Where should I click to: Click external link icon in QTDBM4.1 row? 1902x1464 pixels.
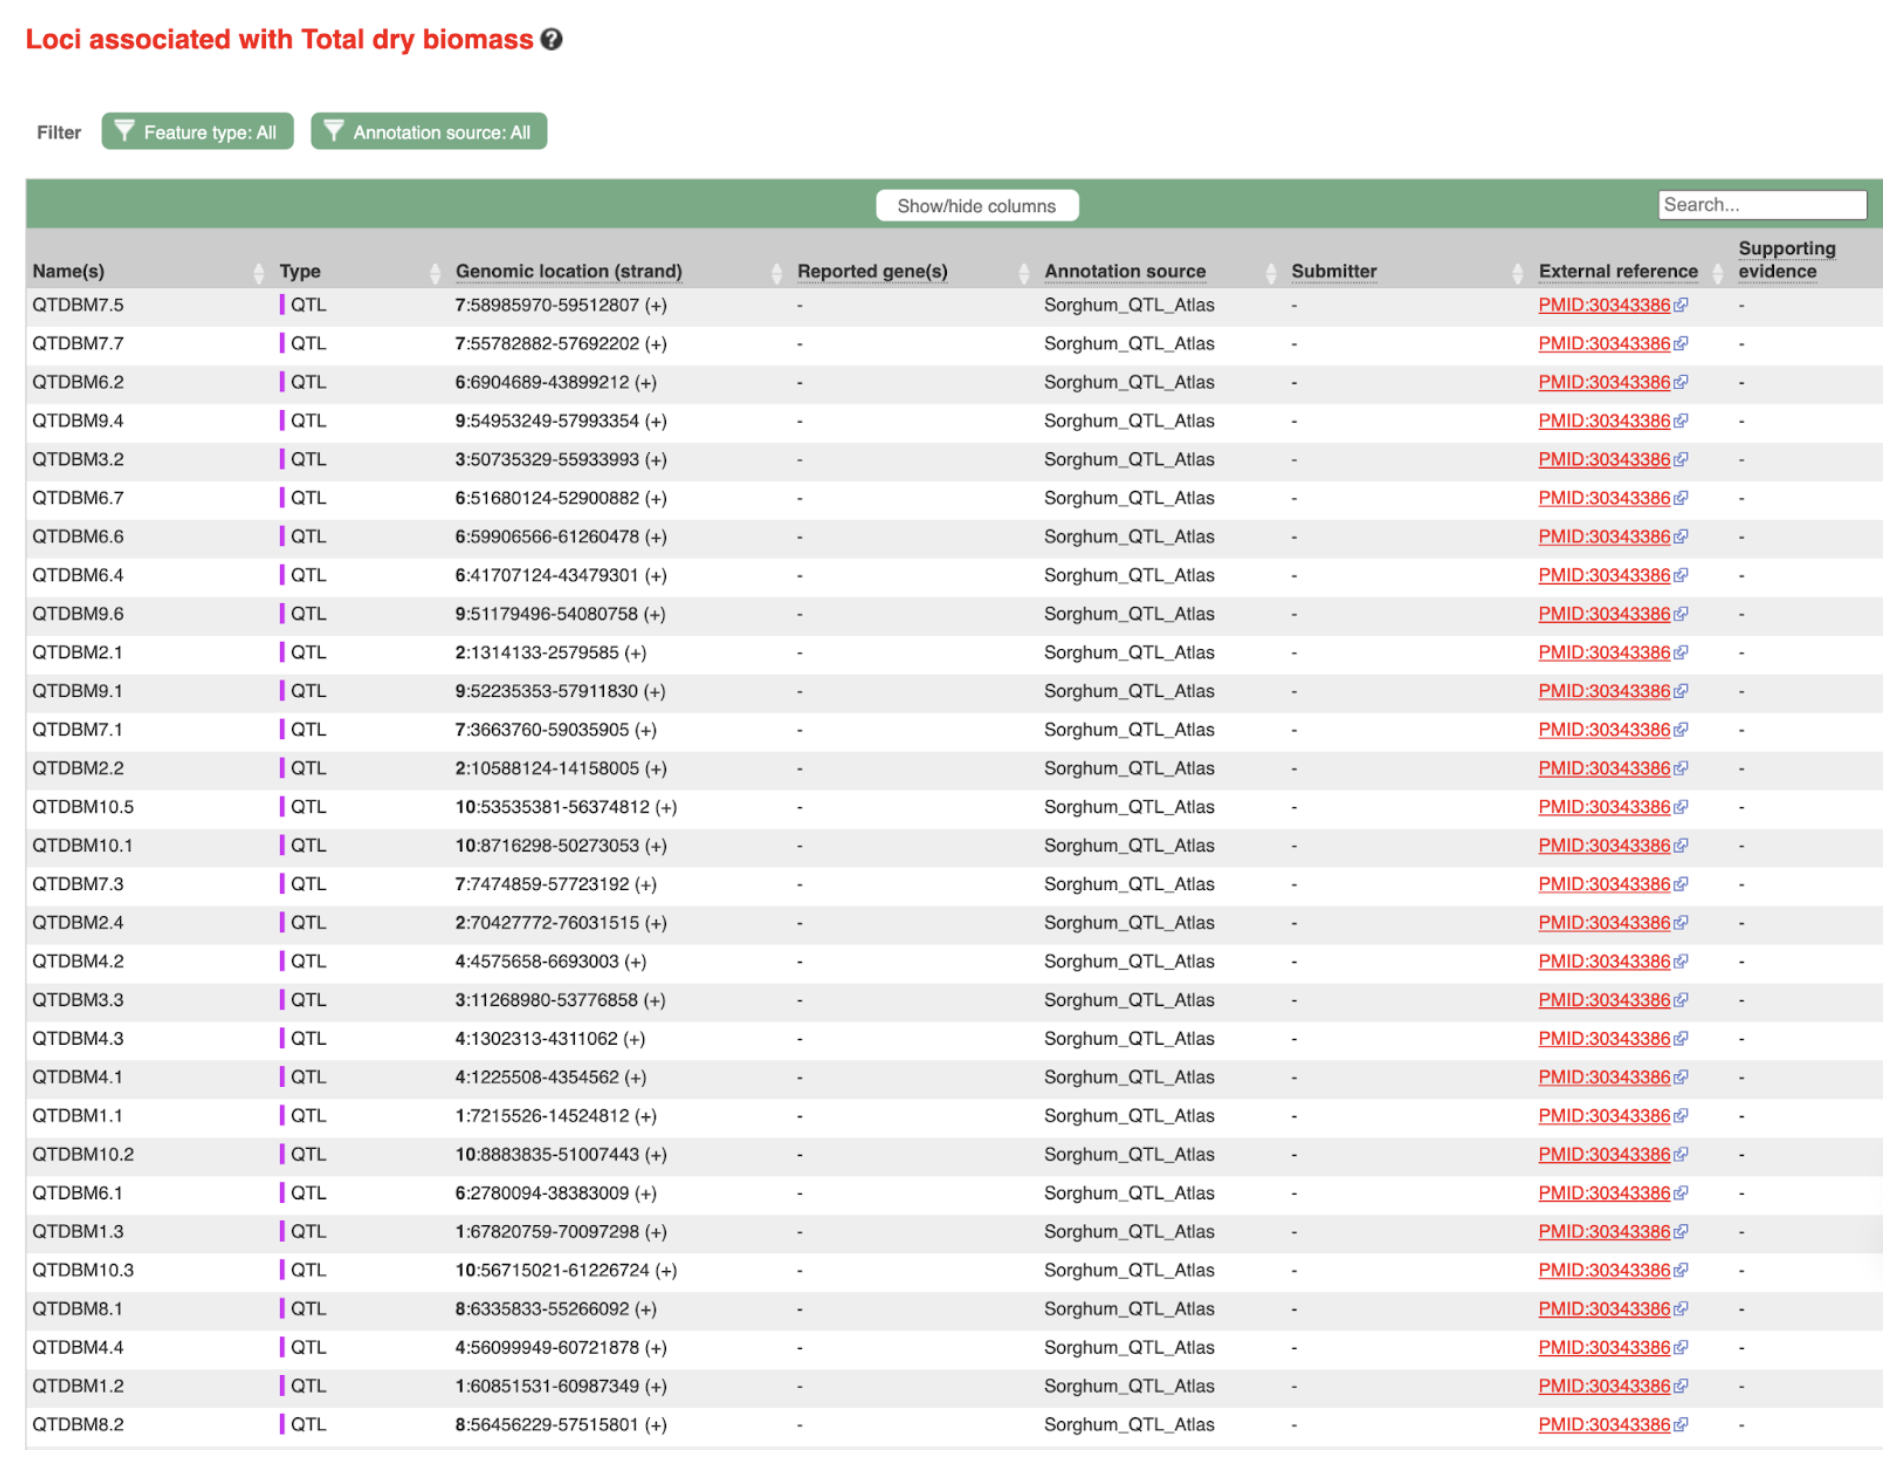[x=1681, y=1078]
